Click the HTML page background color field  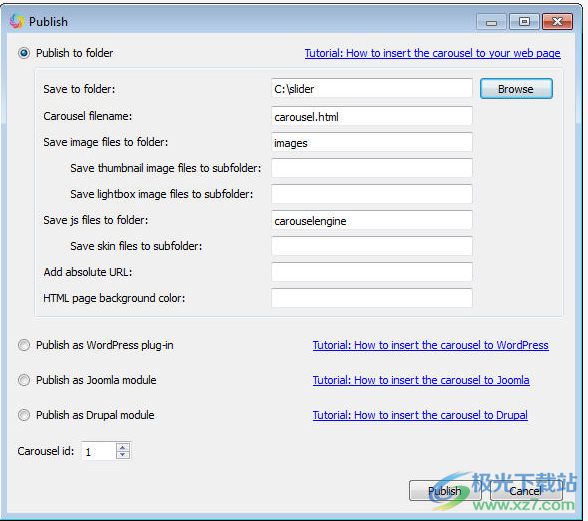[x=372, y=298]
